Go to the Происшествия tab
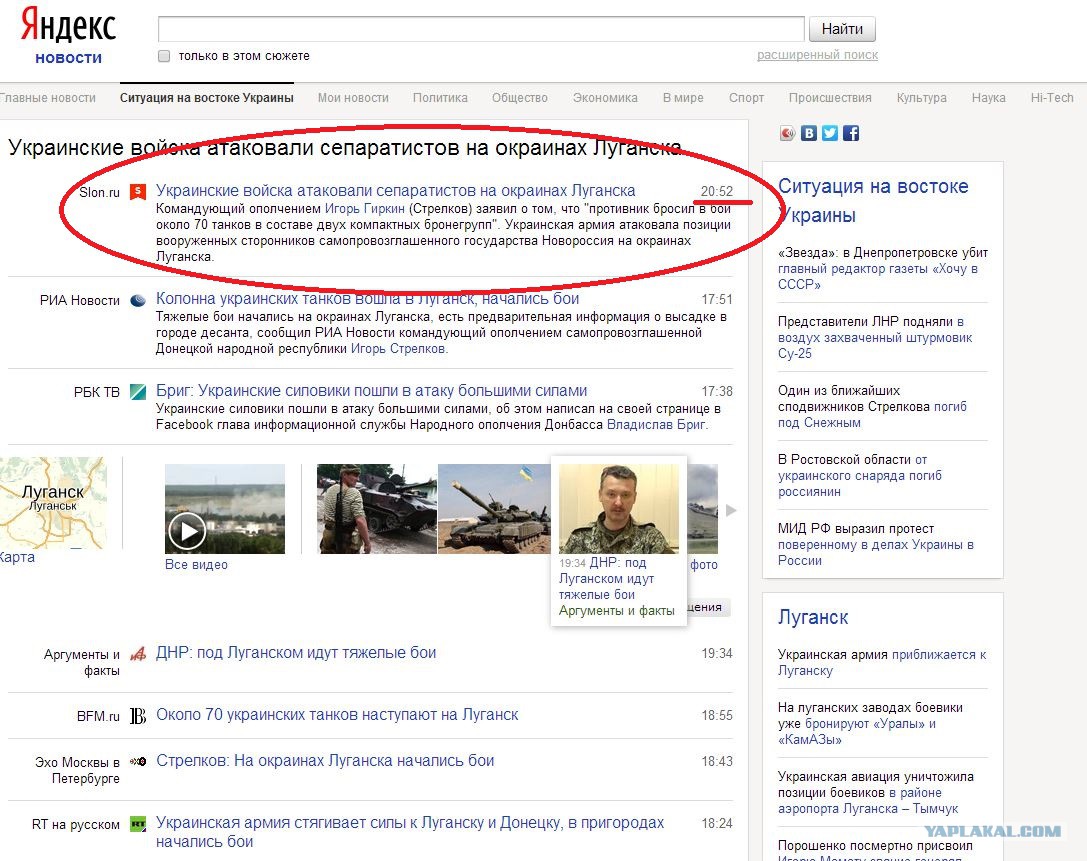This screenshot has width=1087, height=861. (x=830, y=98)
